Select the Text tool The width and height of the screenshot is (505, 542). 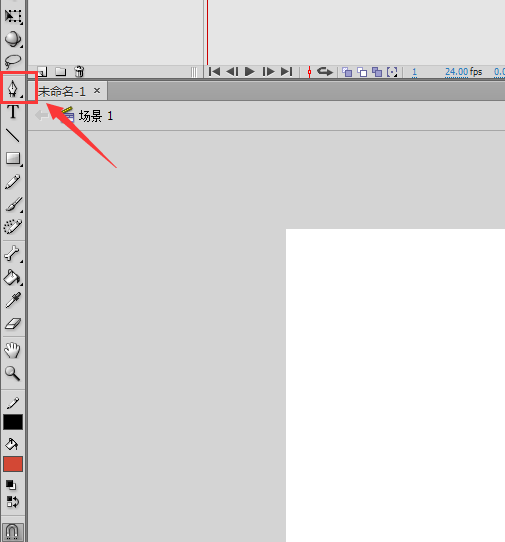pyautogui.click(x=13, y=112)
